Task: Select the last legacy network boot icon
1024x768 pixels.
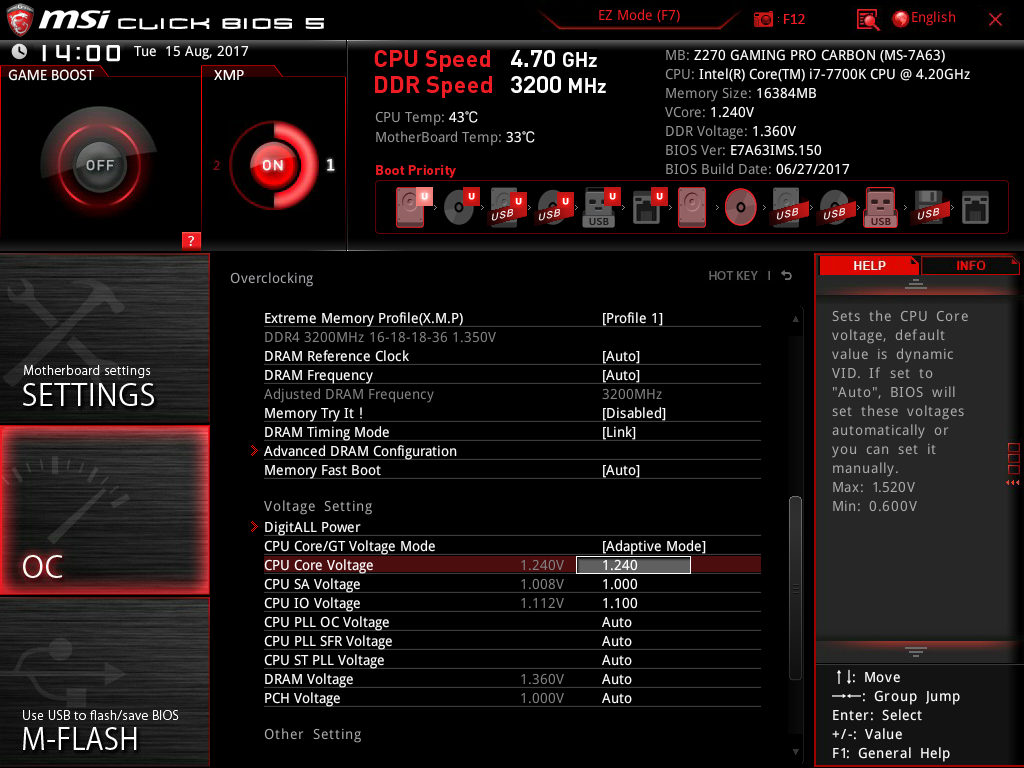Action: click(976, 207)
